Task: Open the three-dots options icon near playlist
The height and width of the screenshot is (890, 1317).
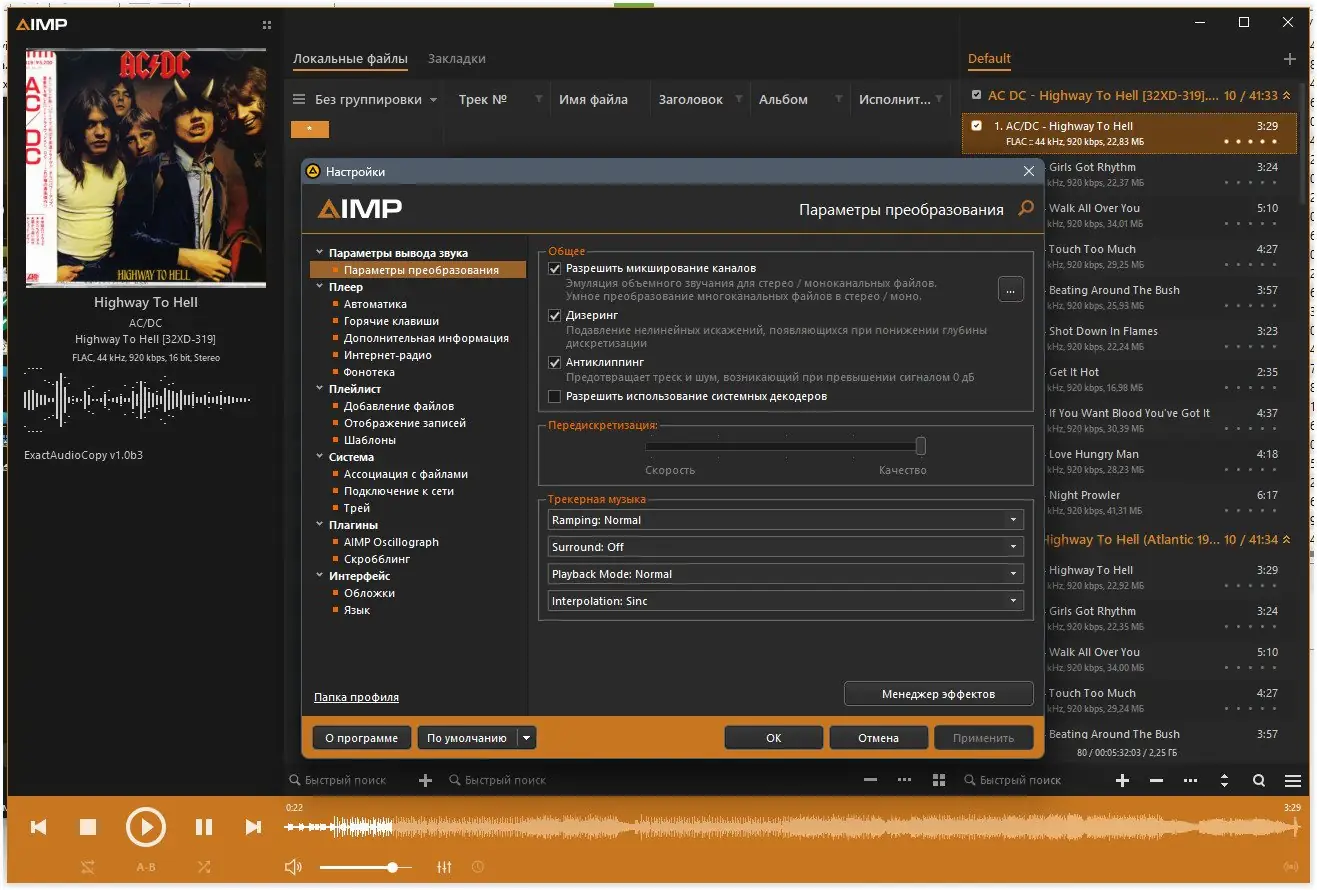Action: pyautogui.click(x=1190, y=780)
